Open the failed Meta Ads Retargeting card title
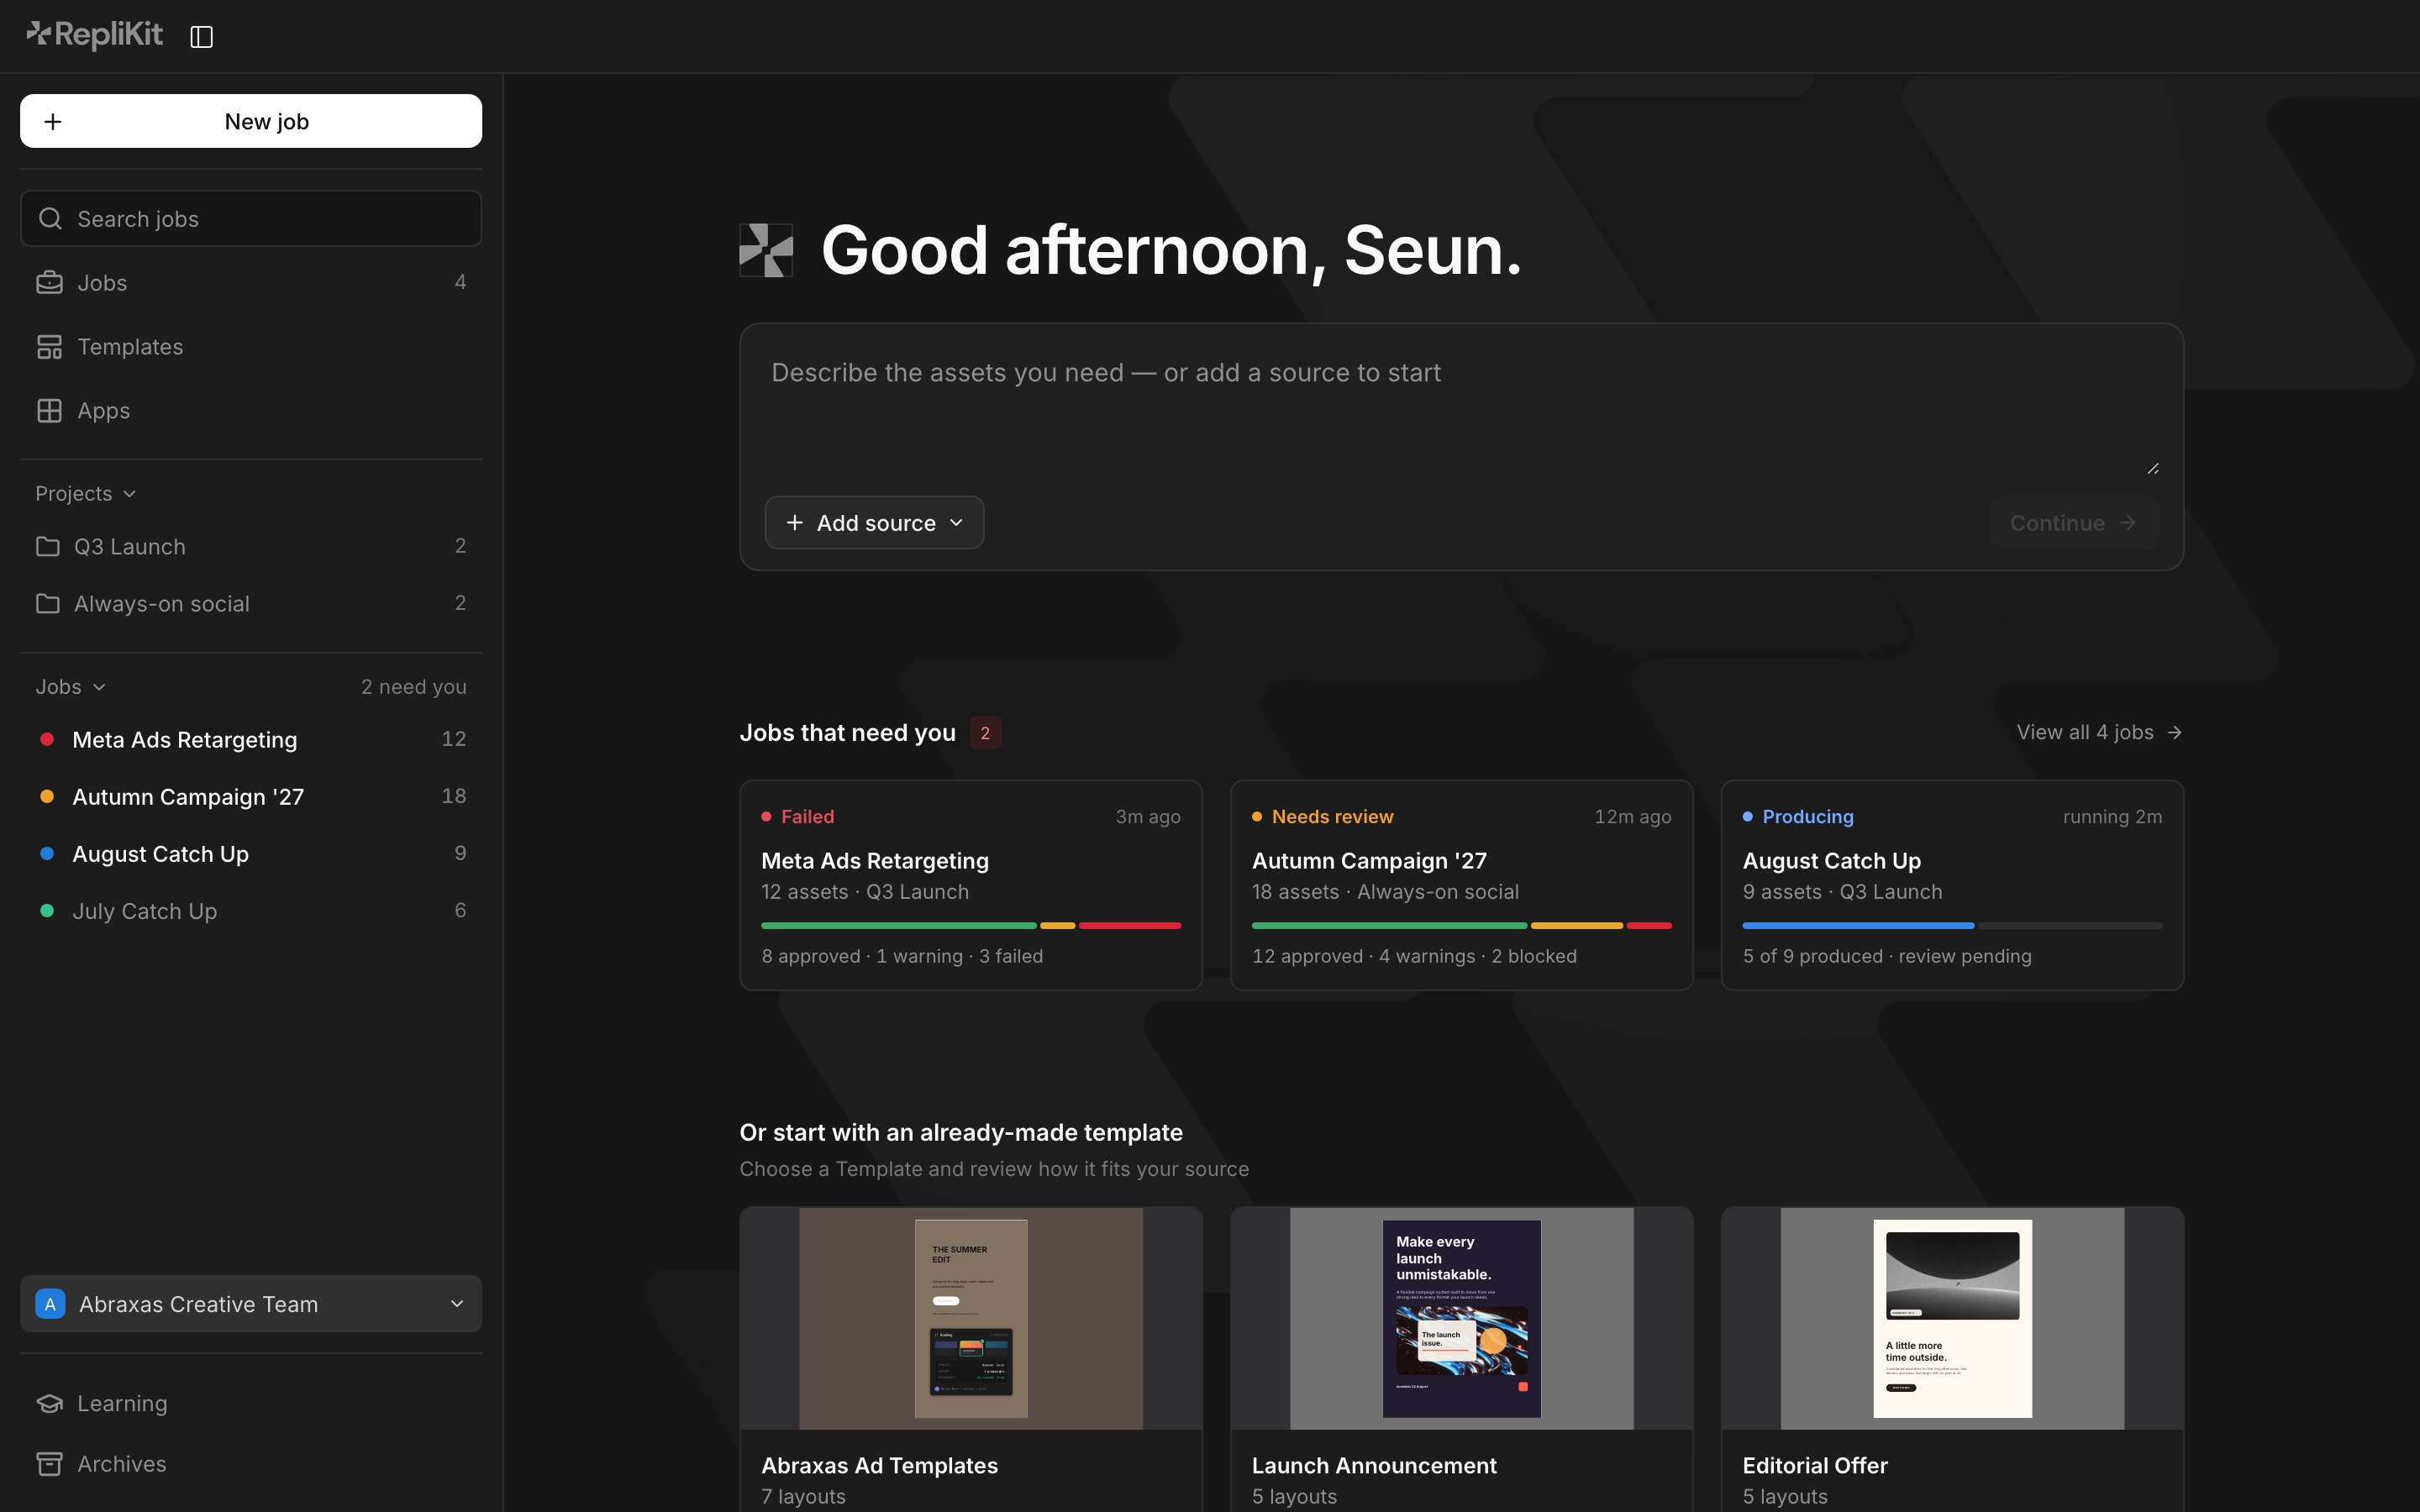Image resolution: width=2420 pixels, height=1512 pixels. tap(875, 861)
